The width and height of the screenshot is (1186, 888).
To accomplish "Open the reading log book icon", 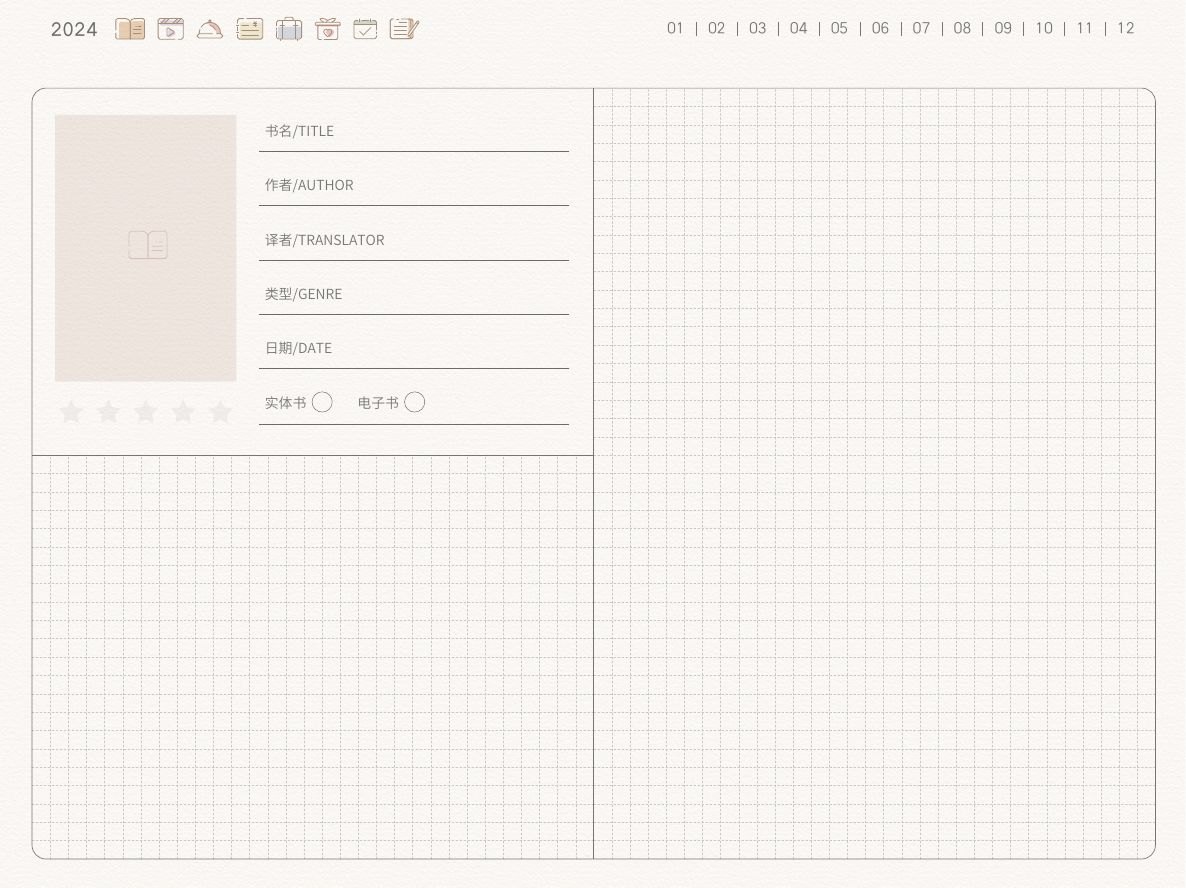I will point(130,29).
